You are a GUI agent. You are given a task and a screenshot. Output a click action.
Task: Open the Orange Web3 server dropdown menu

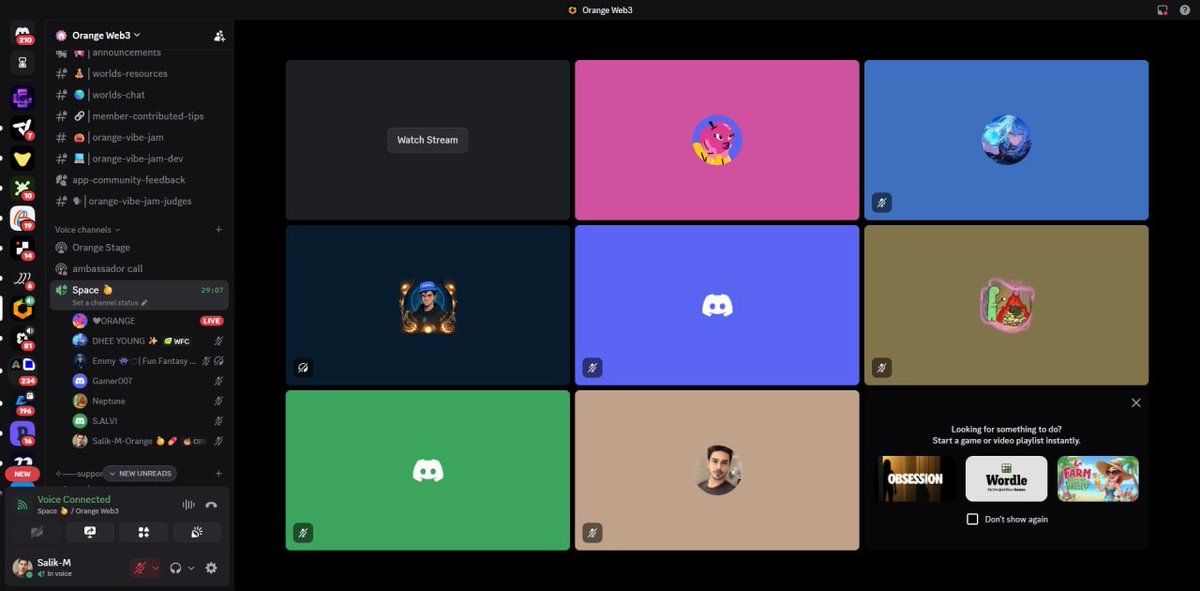[x=107, y=35]
